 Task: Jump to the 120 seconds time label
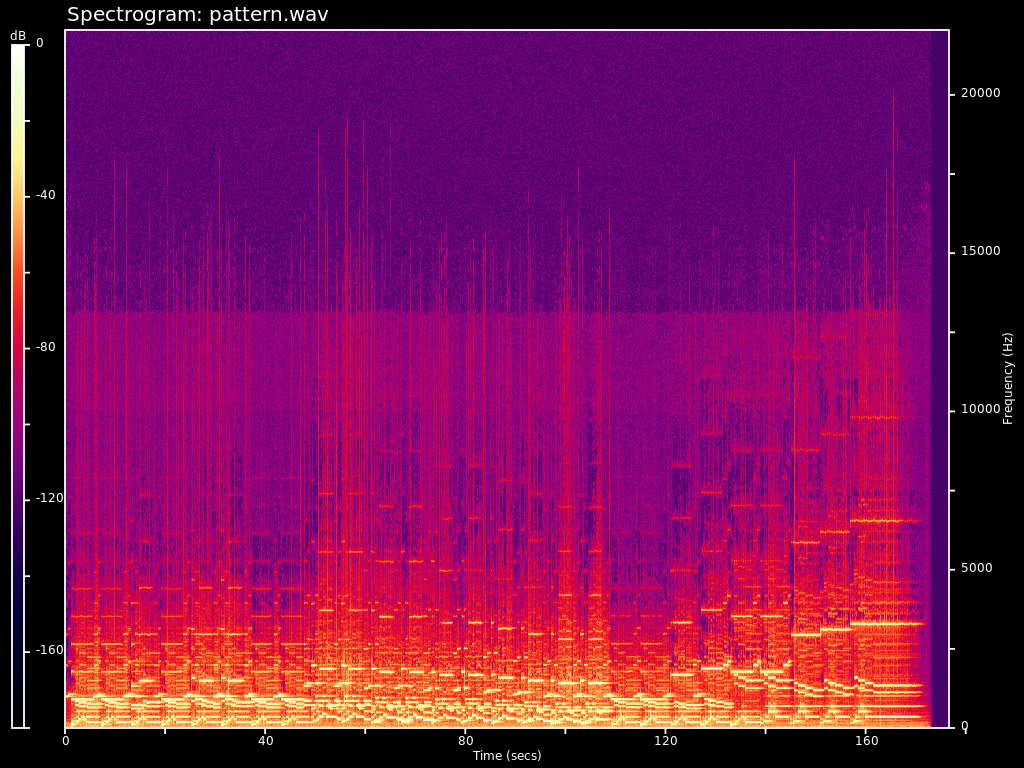click(666, 741)
